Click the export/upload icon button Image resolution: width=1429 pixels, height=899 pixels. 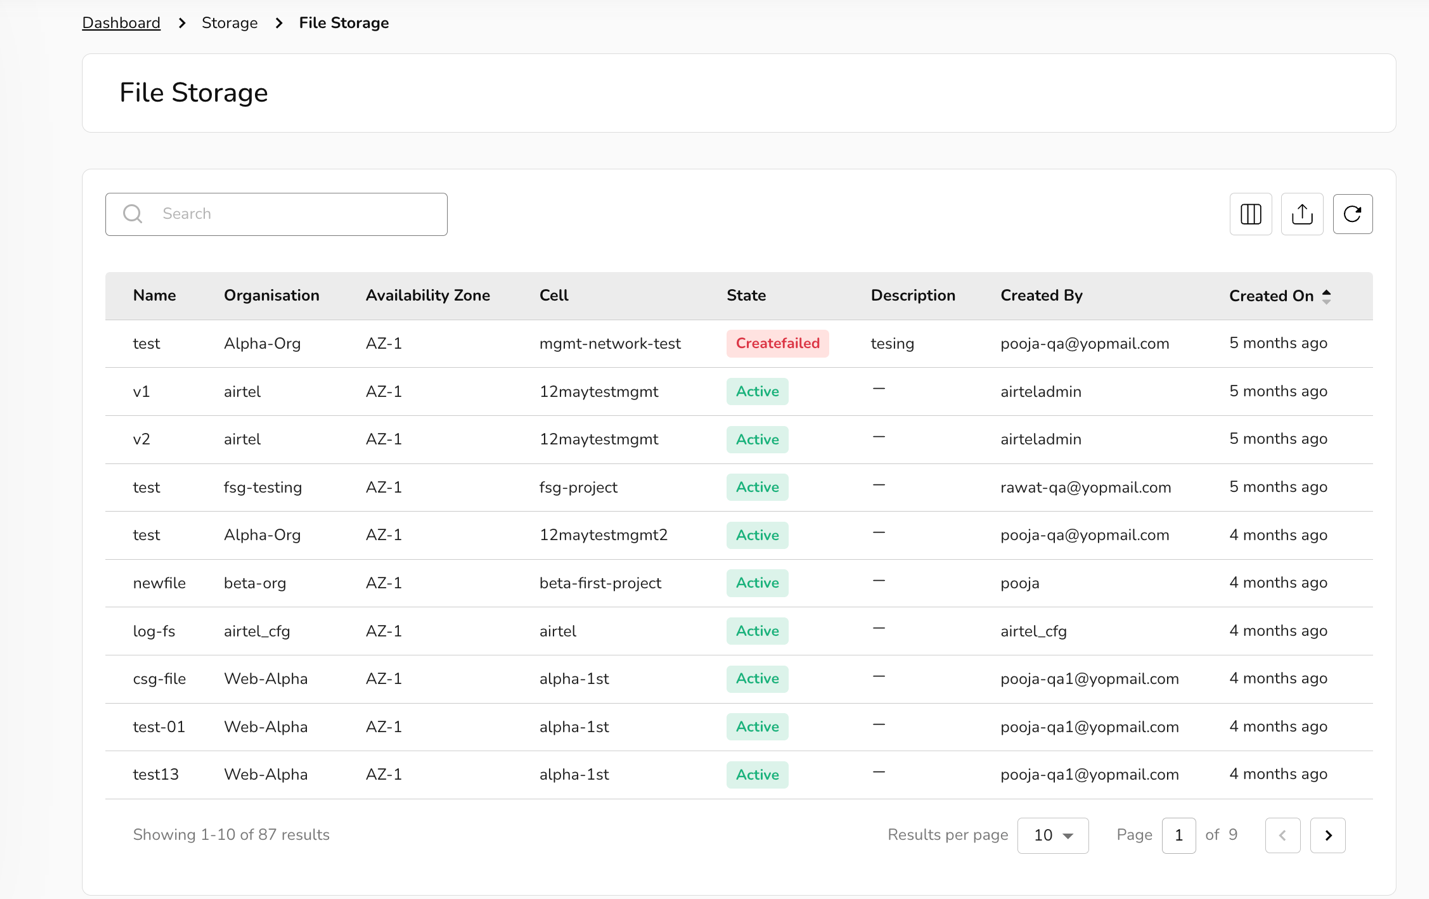(x=1301, y=214)
